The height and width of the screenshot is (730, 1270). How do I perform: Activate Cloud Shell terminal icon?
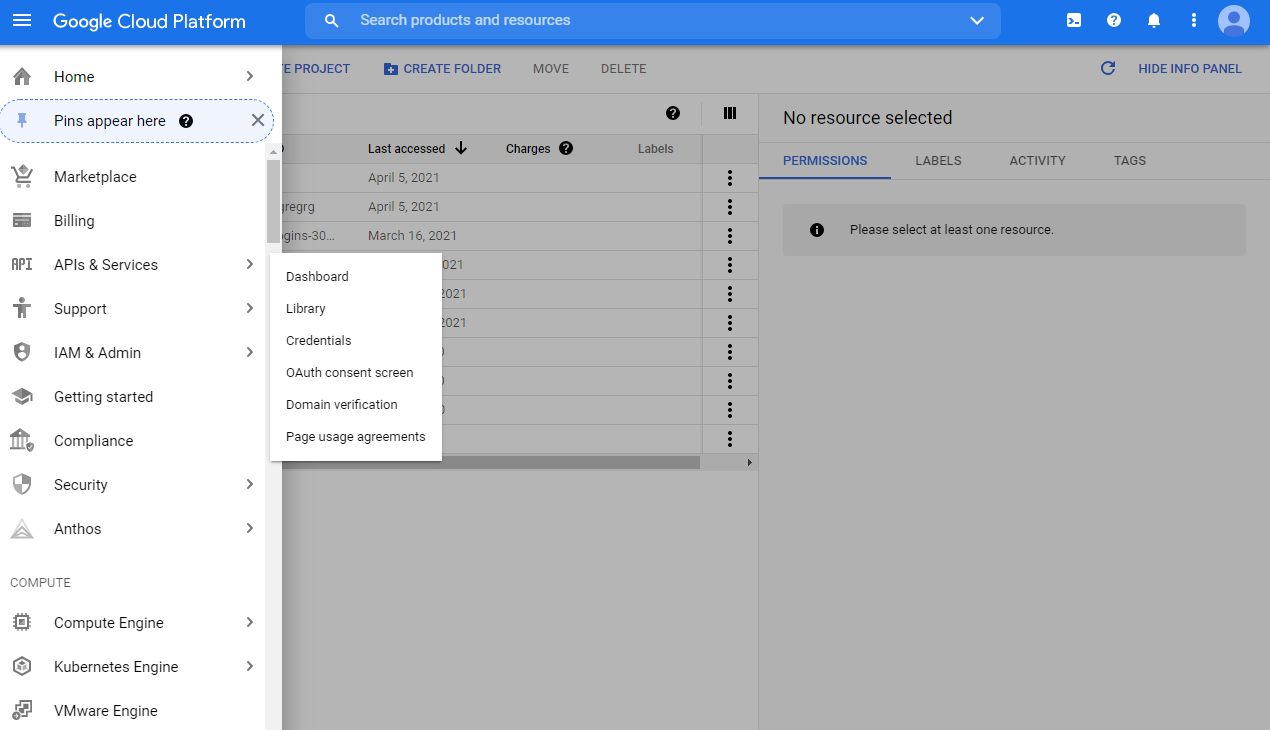pos(1074,21)
